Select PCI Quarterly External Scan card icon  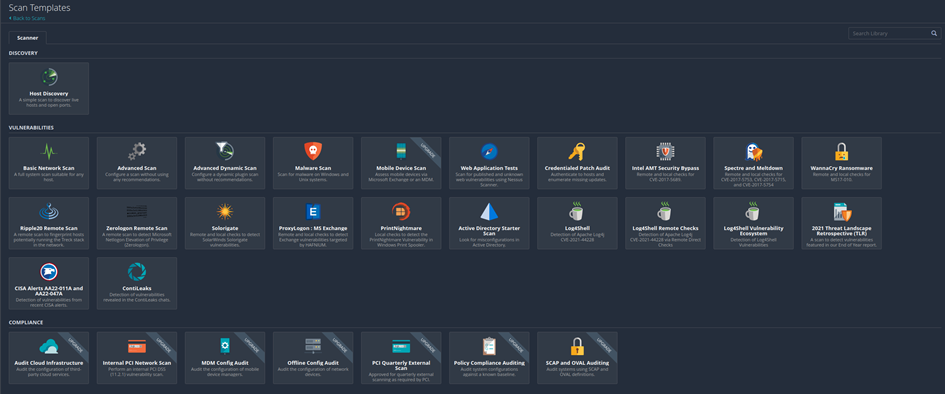click(x=401, y=346)
